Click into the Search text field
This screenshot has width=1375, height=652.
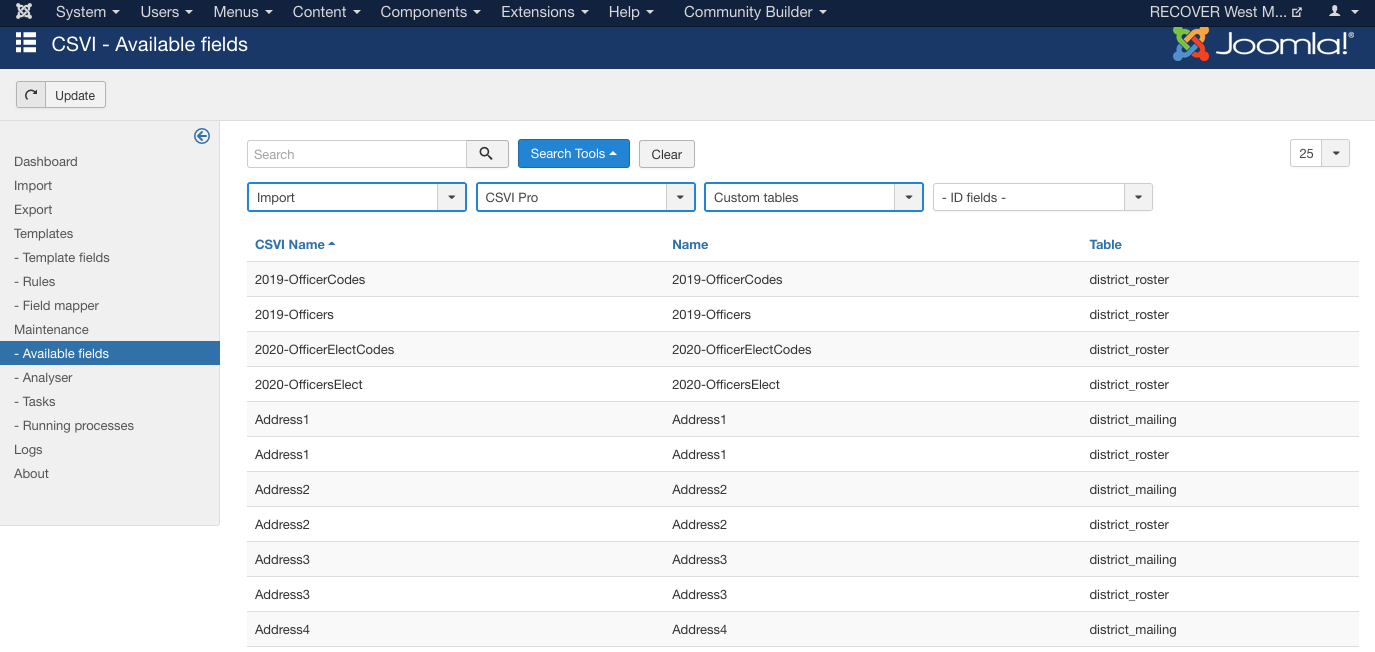click(357, 154)
